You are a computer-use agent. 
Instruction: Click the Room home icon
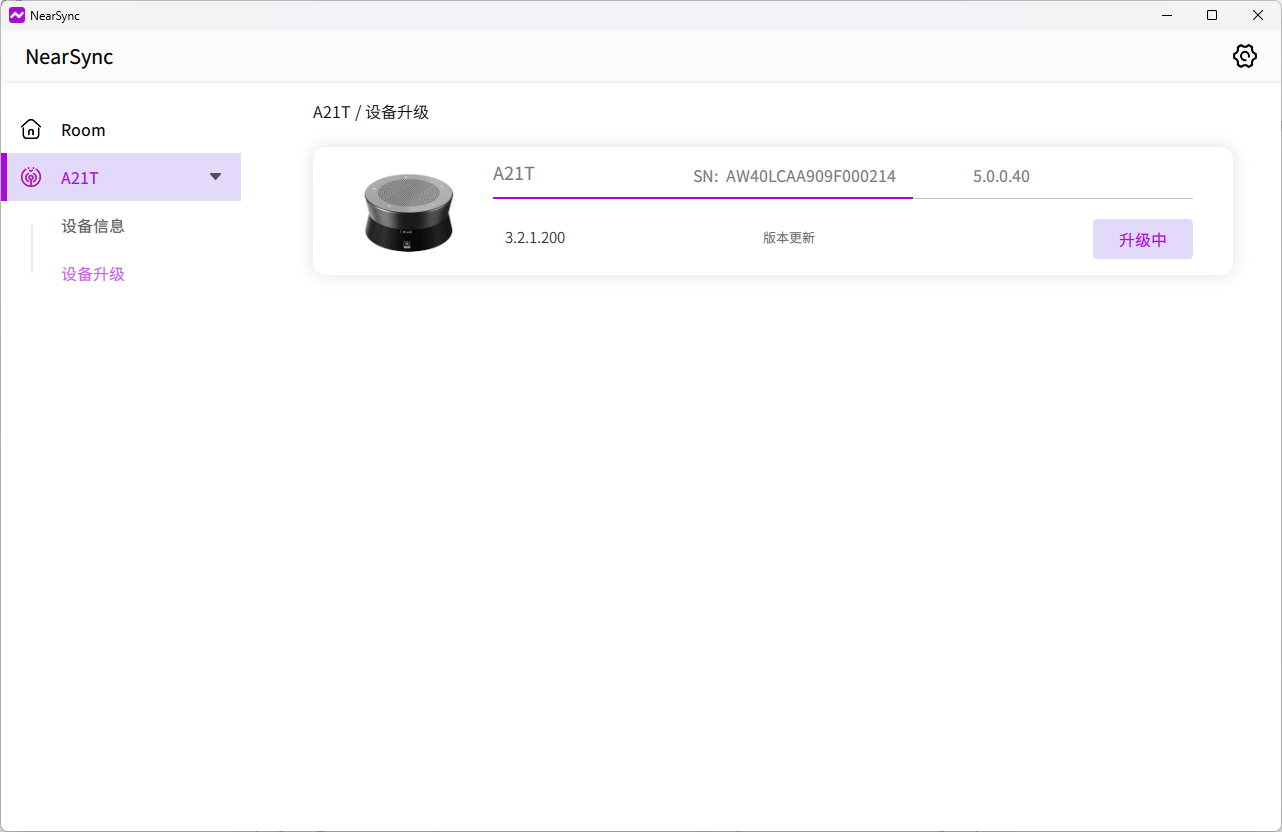point(31,130)
